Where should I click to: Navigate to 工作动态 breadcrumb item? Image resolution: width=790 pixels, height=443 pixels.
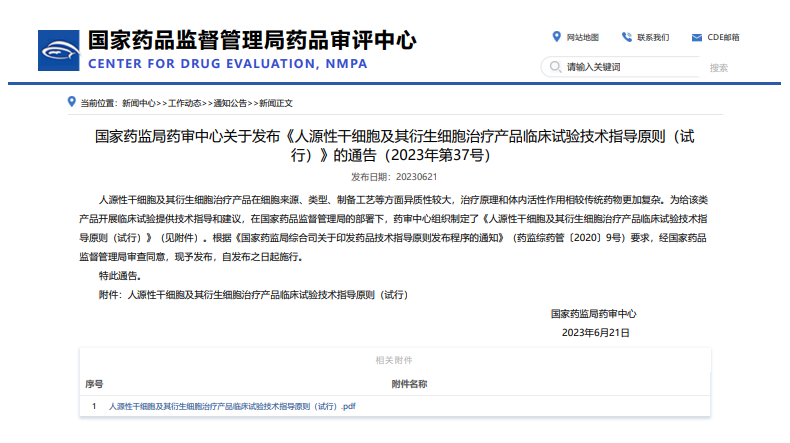tap(185, 103)
